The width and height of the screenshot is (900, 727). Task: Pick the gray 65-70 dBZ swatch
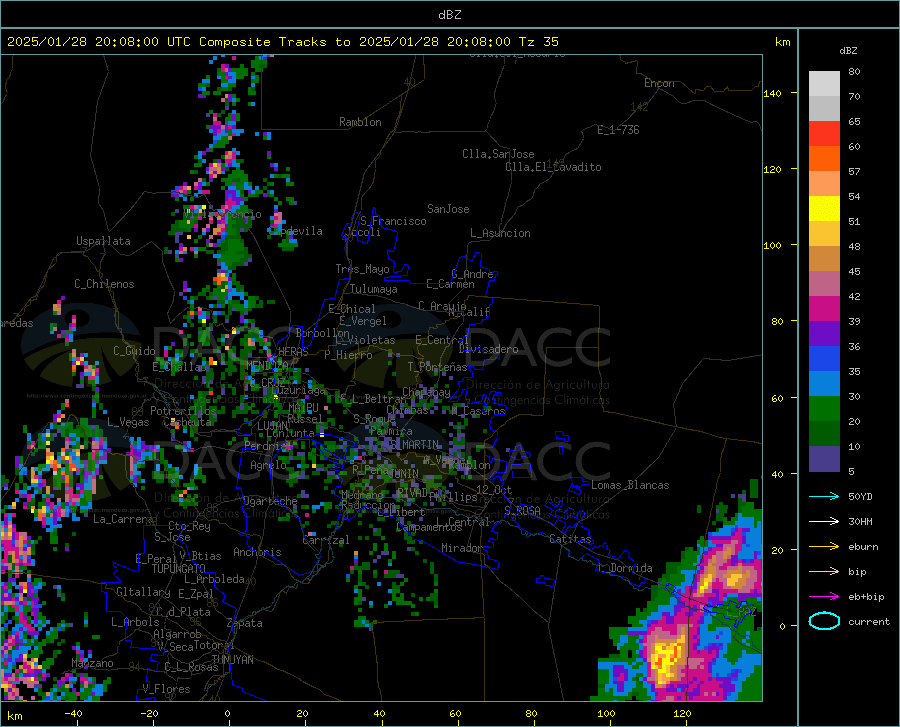click(x=824, y=109)
